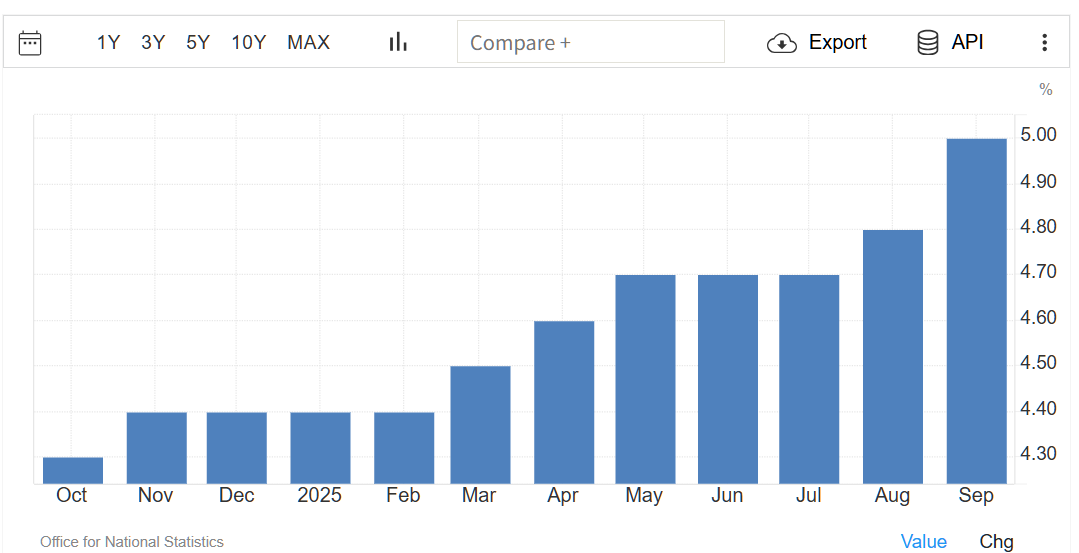
Task: Click the Compare input field
Action: click(x=590, y=43)
